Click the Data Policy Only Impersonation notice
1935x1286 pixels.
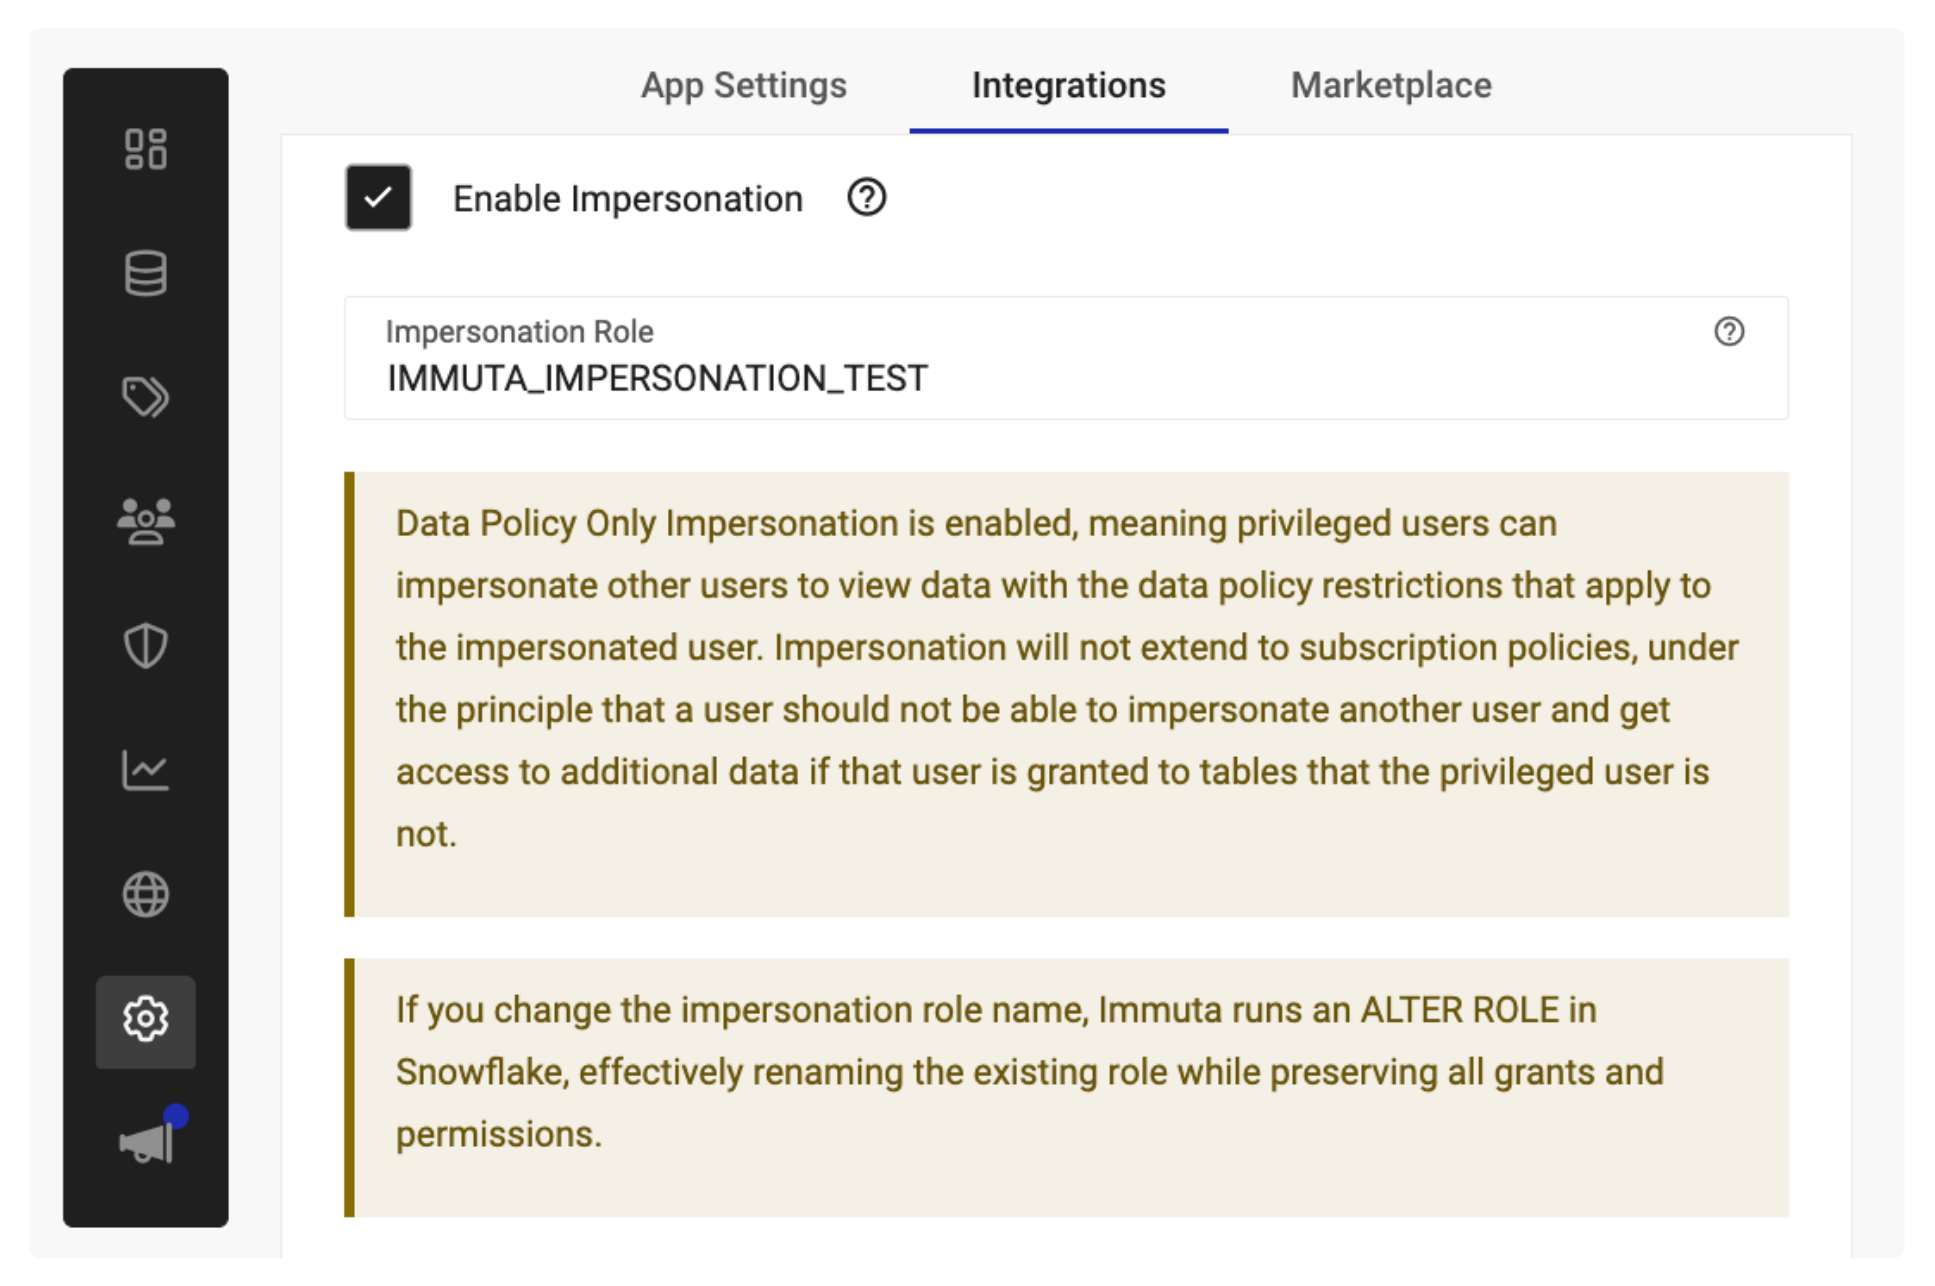pos(1066,678)
